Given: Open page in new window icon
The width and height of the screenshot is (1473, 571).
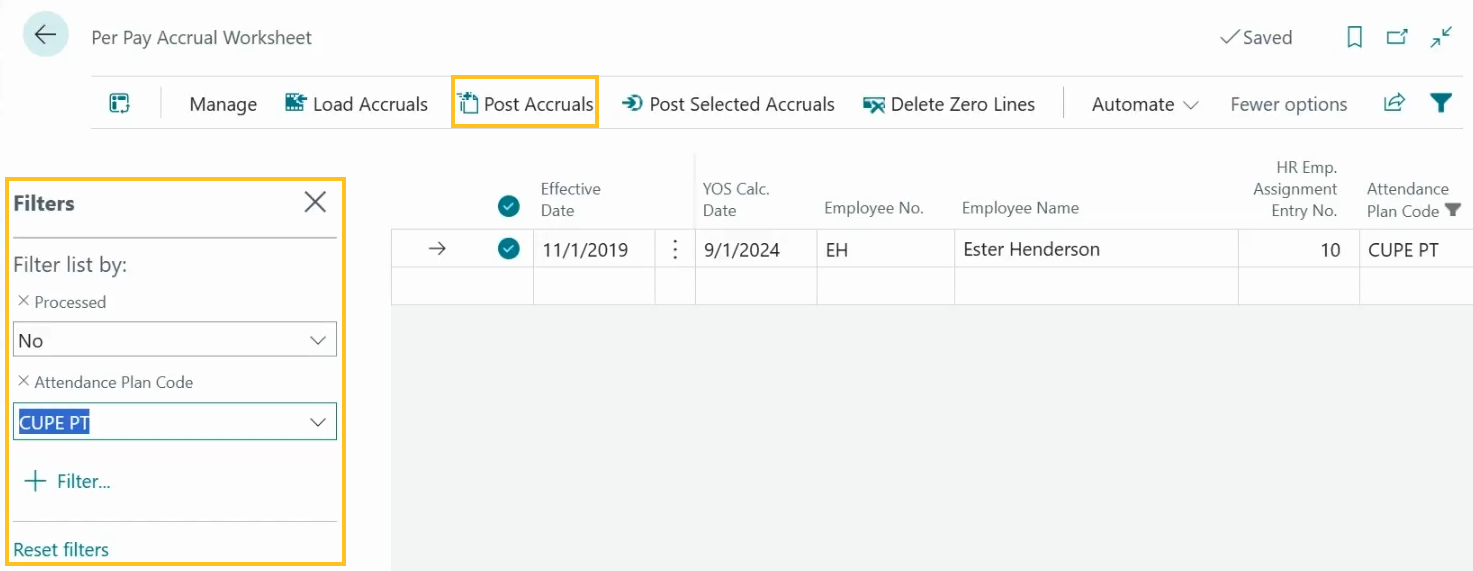Looking at the screenshot, I should (1397, 38).
